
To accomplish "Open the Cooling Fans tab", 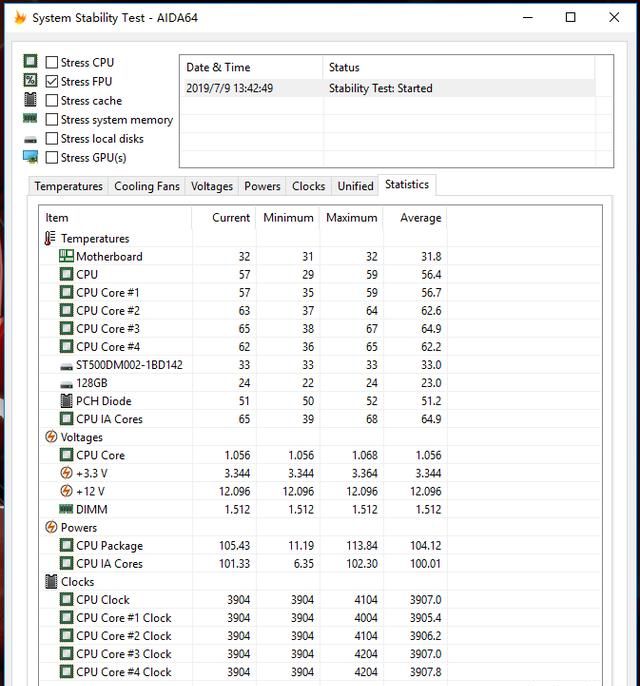I will click(x=147, y=186).
